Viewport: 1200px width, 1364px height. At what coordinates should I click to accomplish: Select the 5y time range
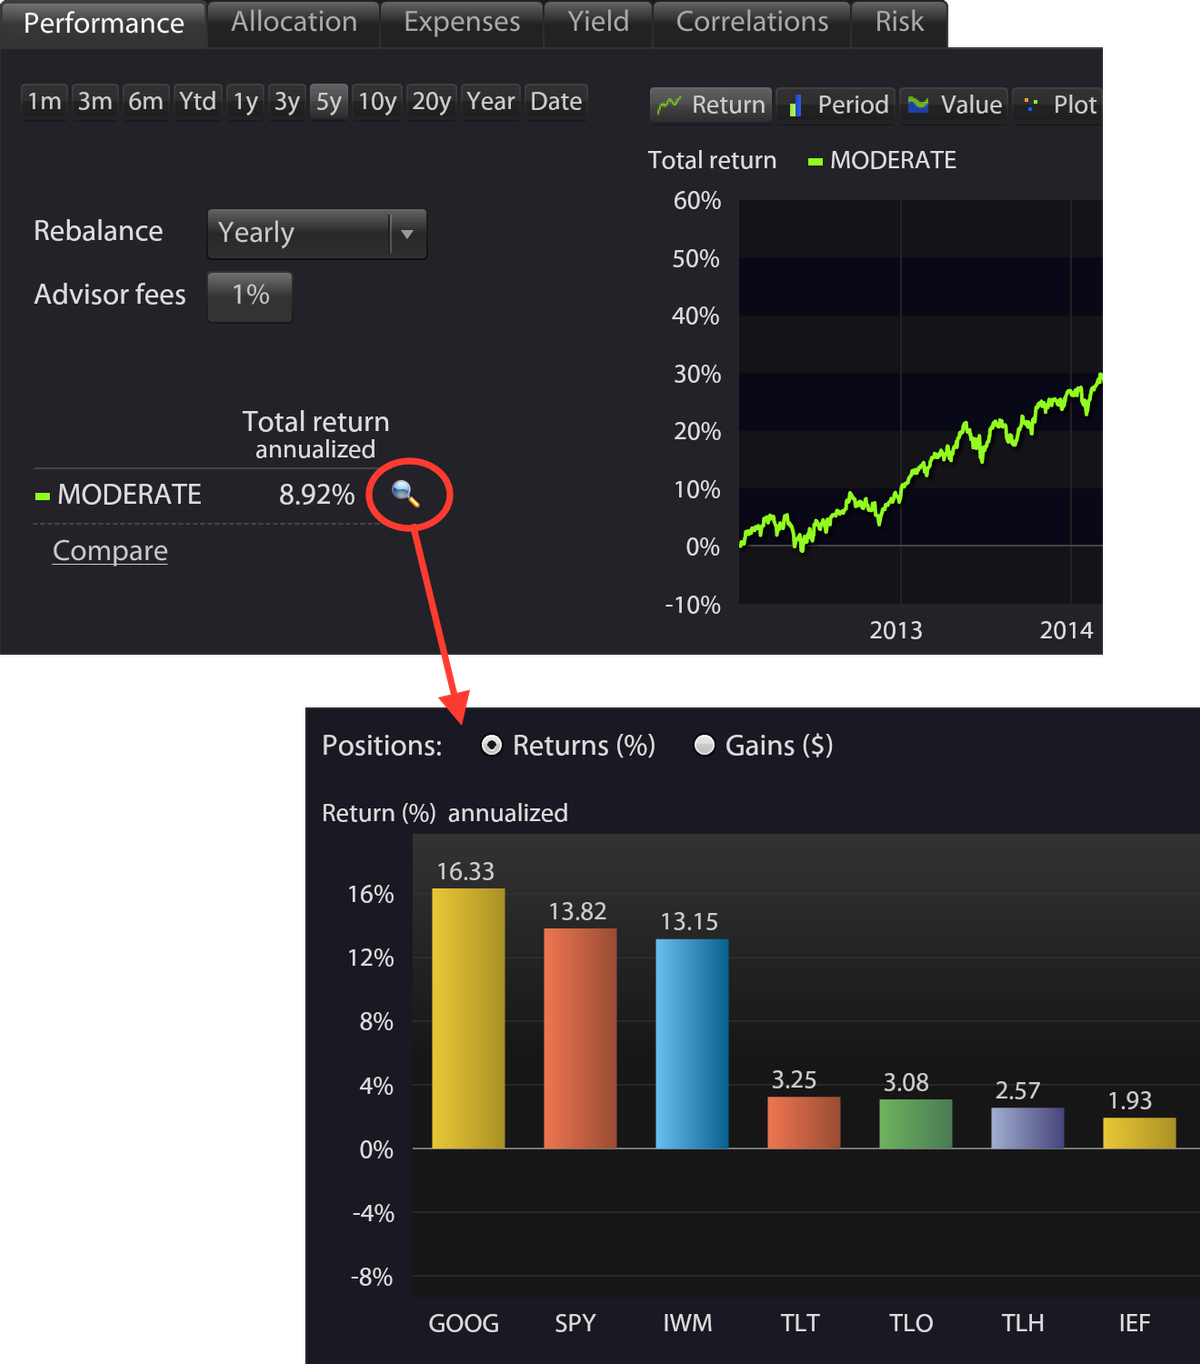coord(329,102)
